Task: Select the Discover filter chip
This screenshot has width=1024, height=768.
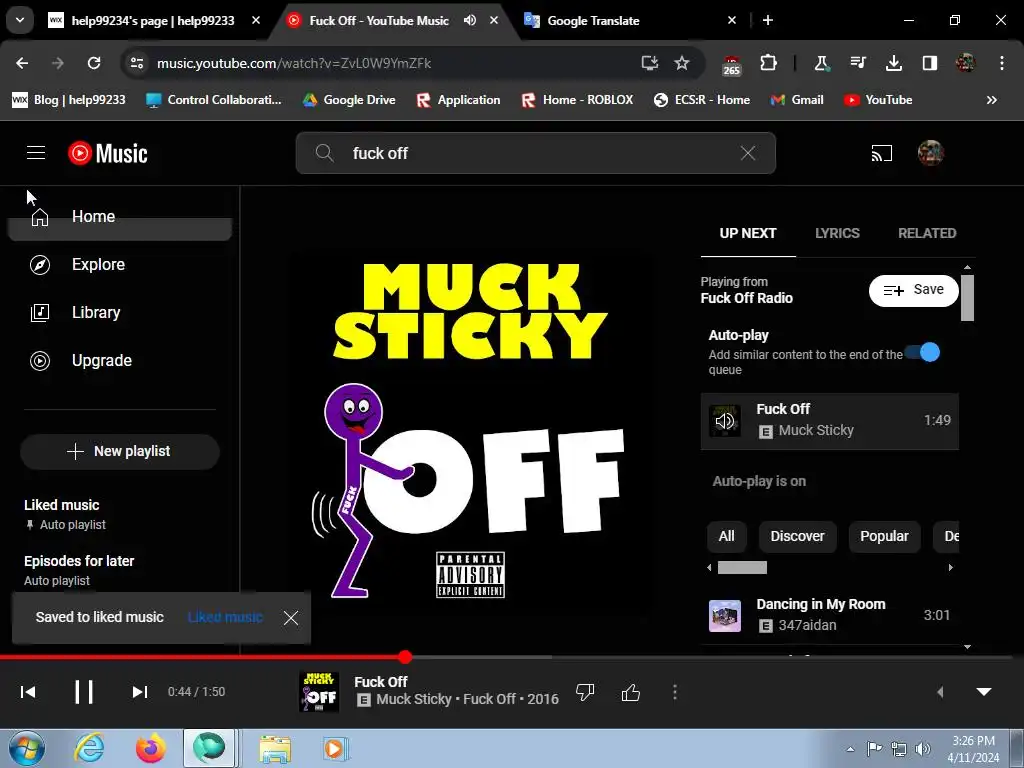Action: (x=797, y=536)
